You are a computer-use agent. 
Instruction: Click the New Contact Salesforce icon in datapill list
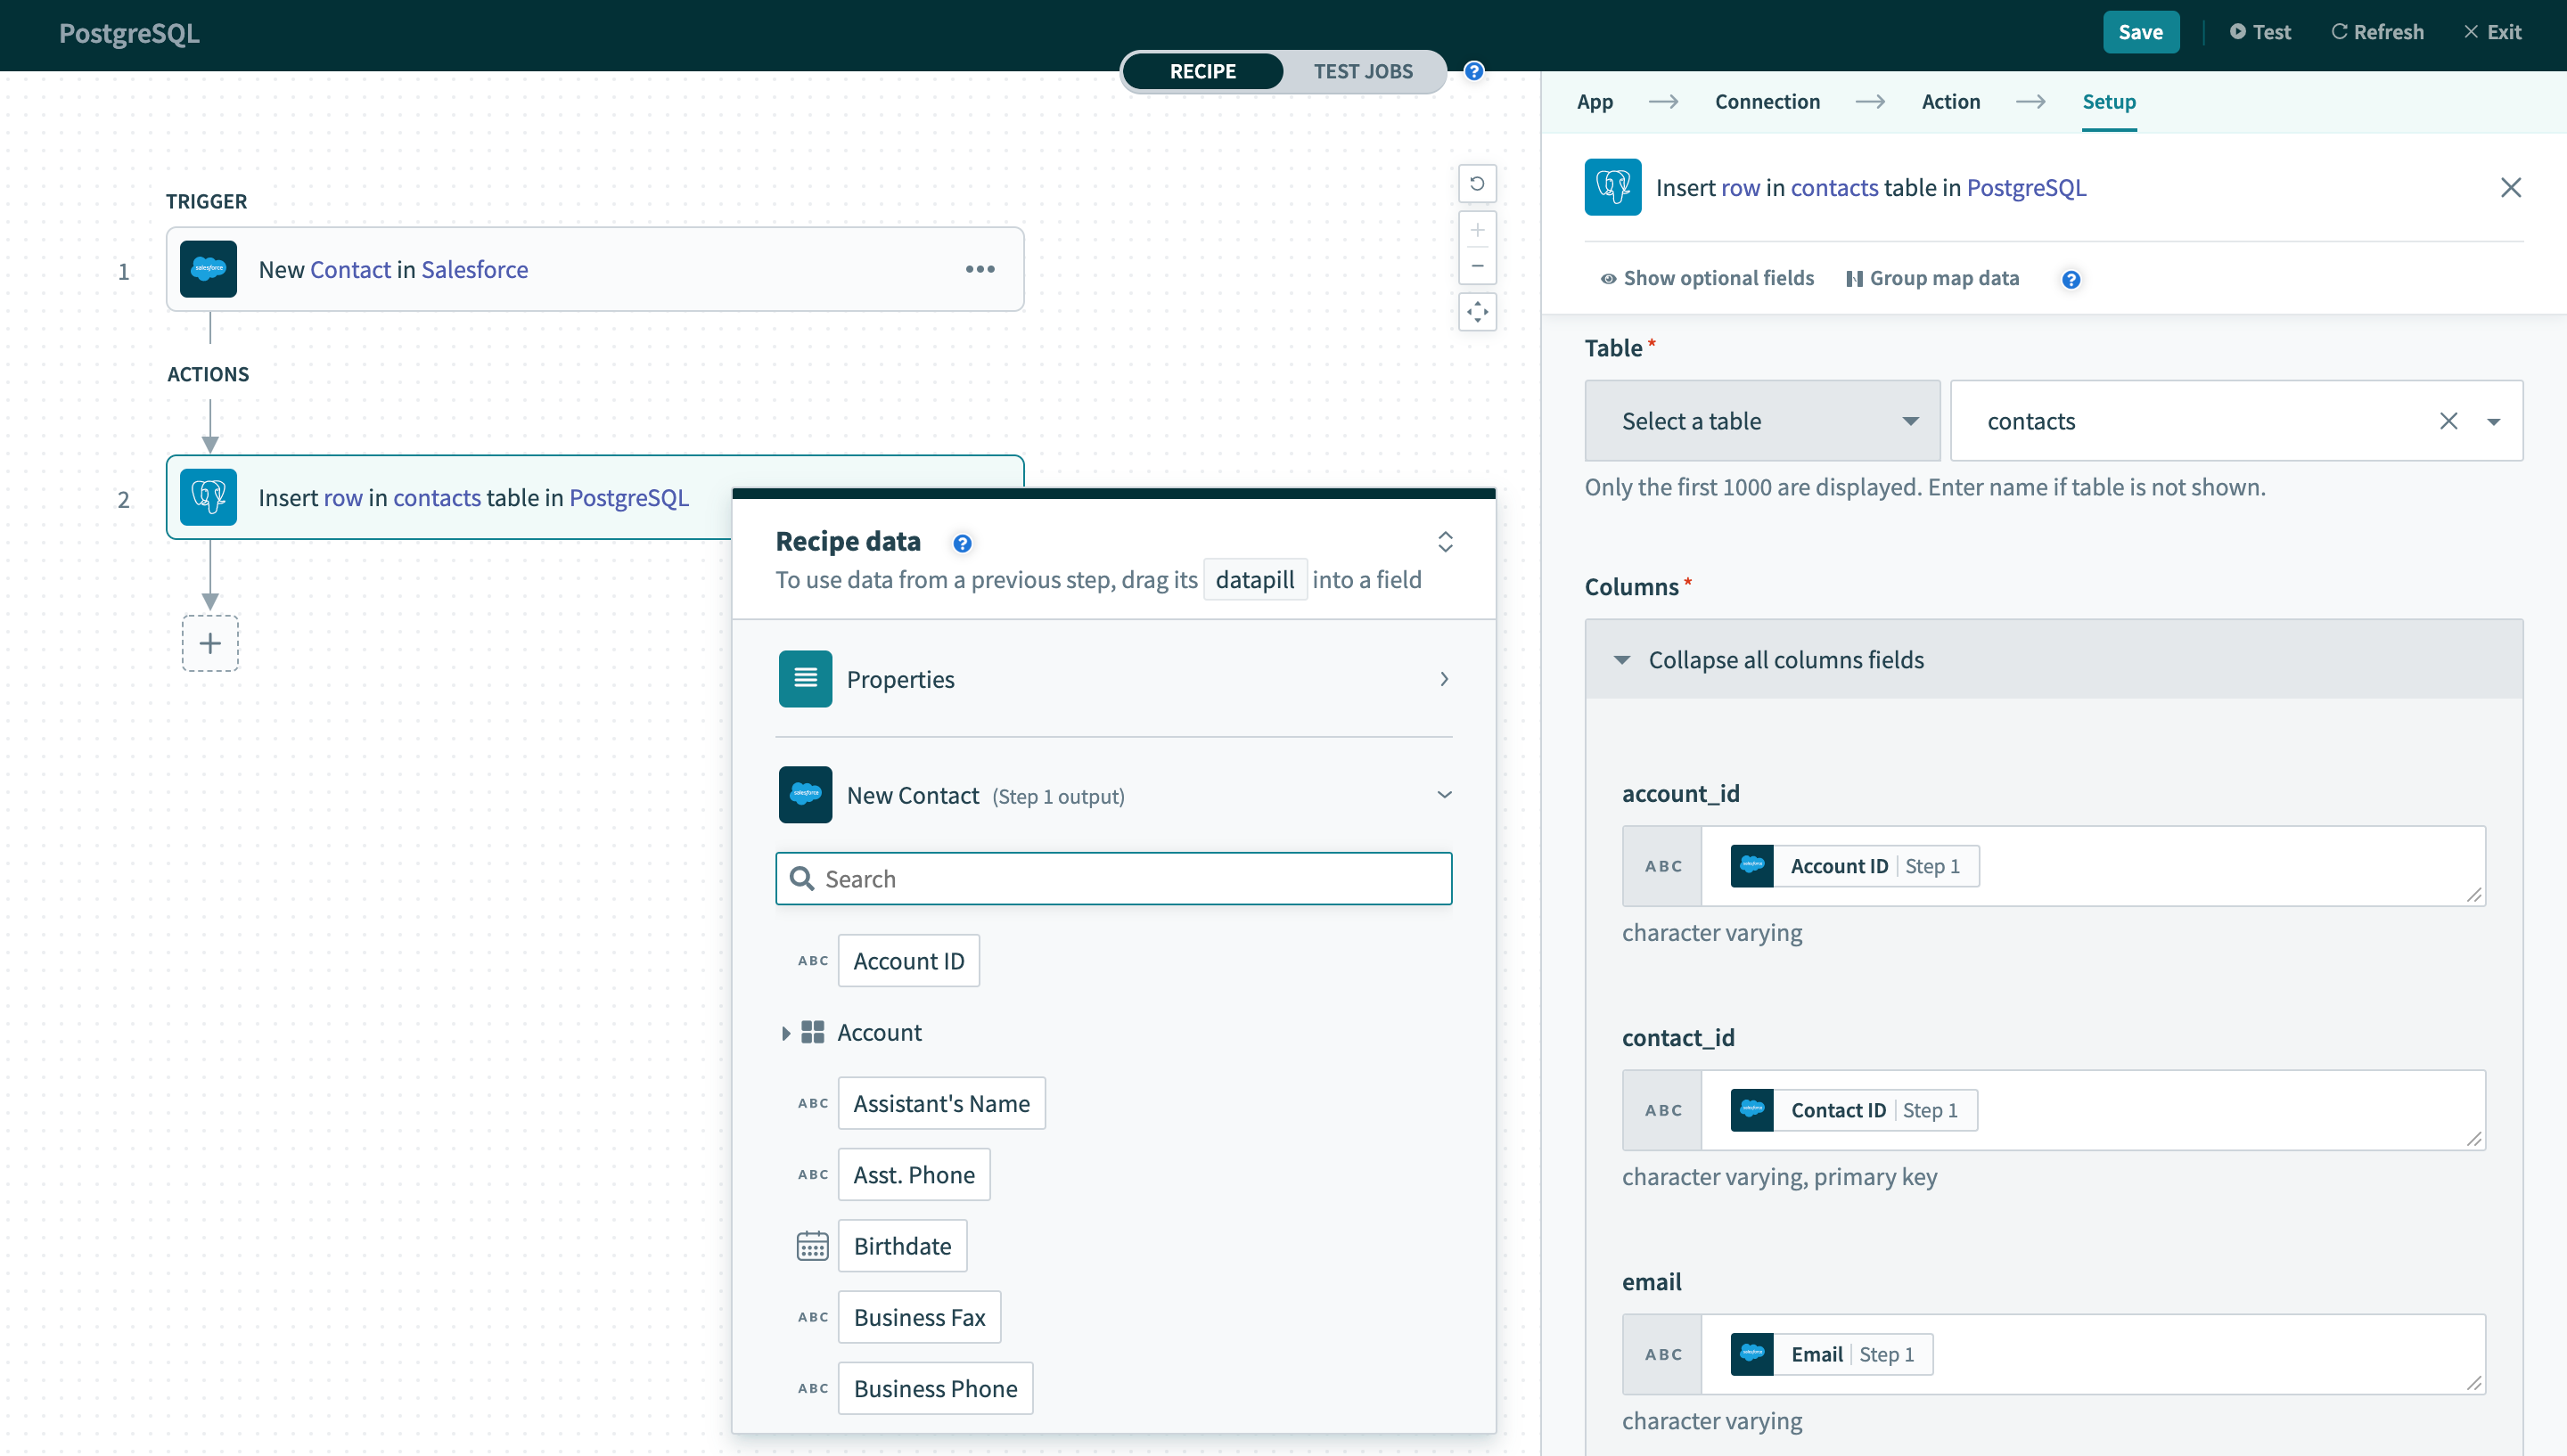coord(804,793)
